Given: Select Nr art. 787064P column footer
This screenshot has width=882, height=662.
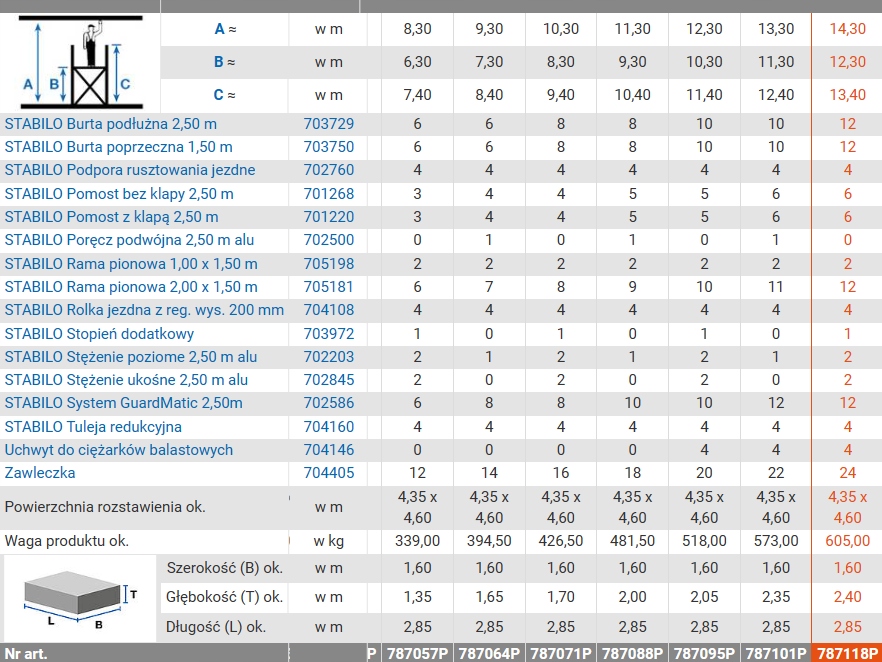Looking at the screenshot, I should click(x=489, y=654).
